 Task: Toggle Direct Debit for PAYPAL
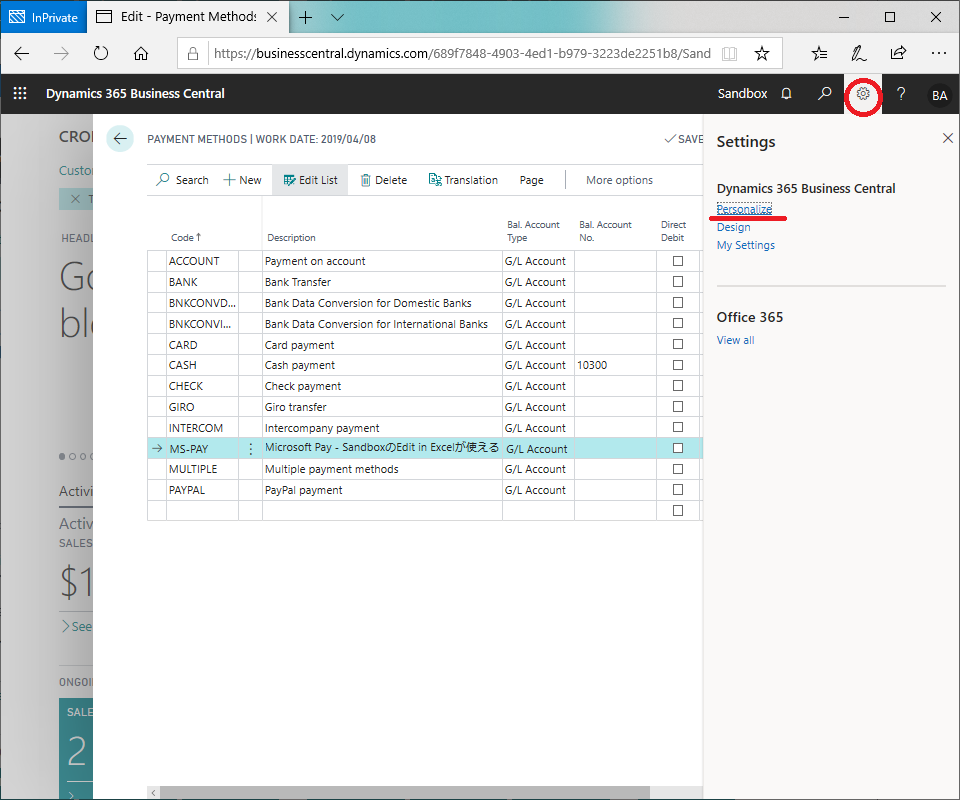click(x=678, y=490)
